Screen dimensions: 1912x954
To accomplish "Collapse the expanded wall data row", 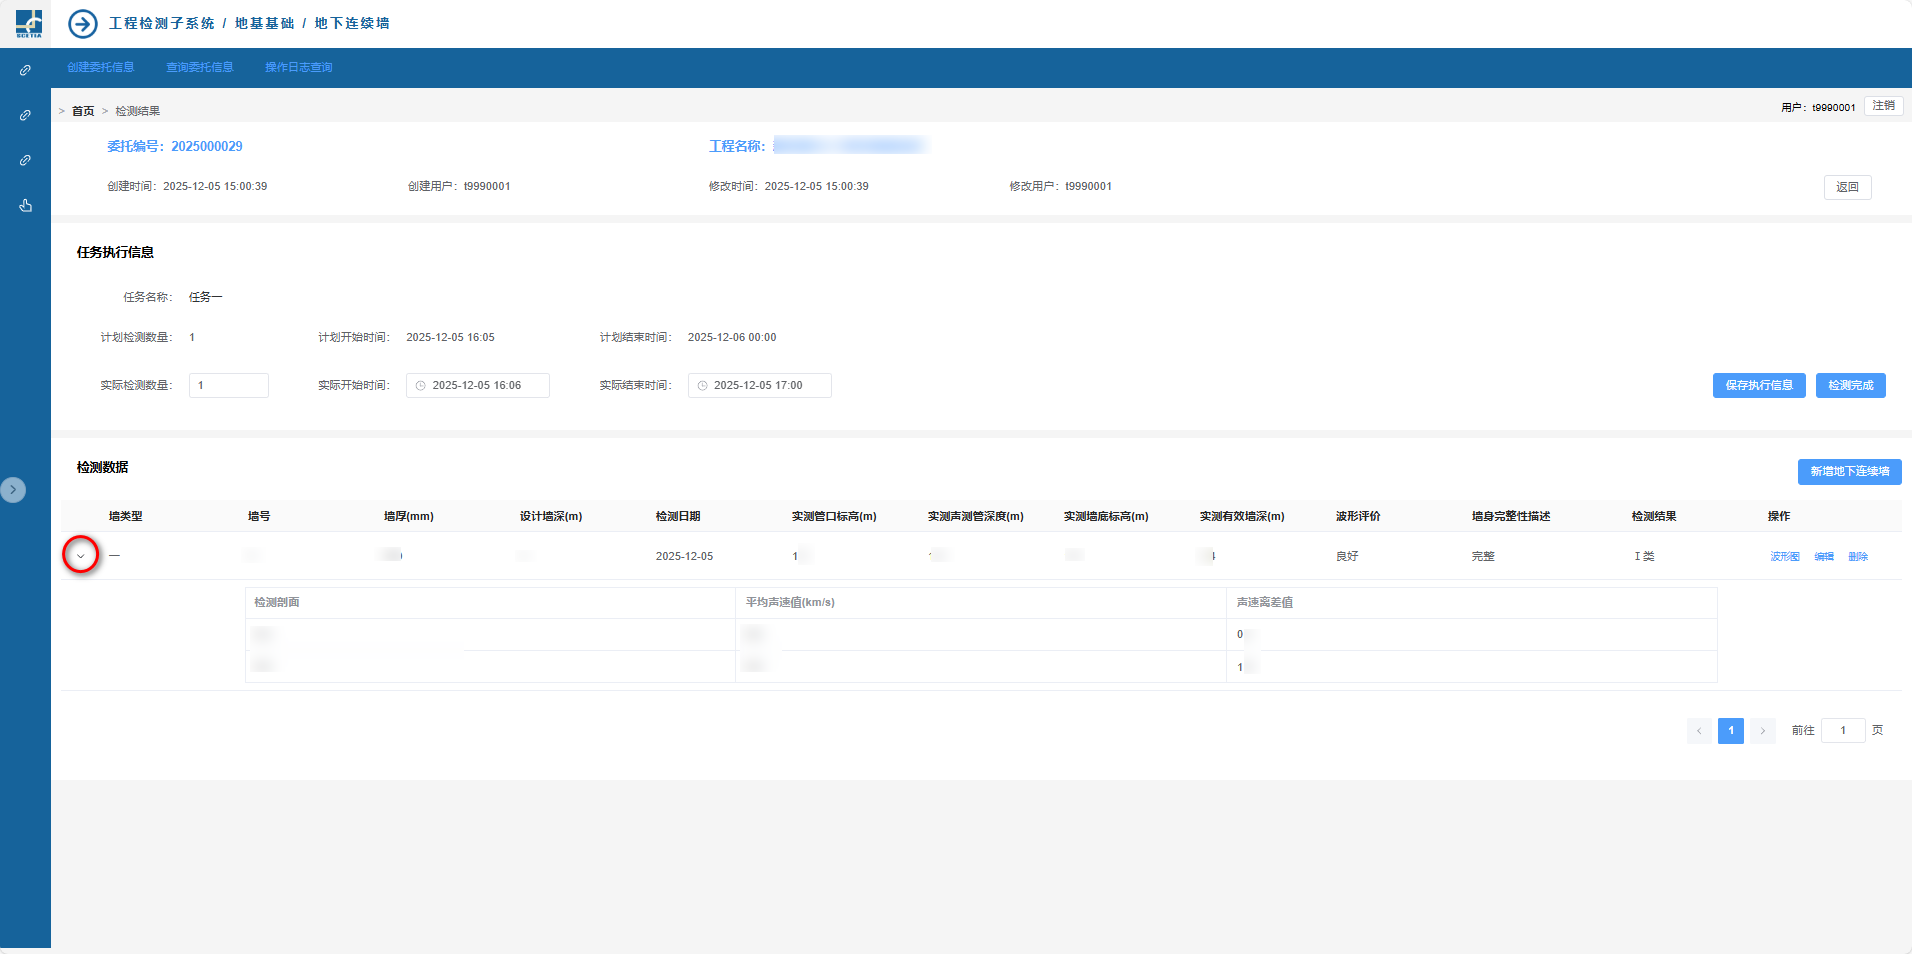I will pyautogui.click(x=81, y=556).
